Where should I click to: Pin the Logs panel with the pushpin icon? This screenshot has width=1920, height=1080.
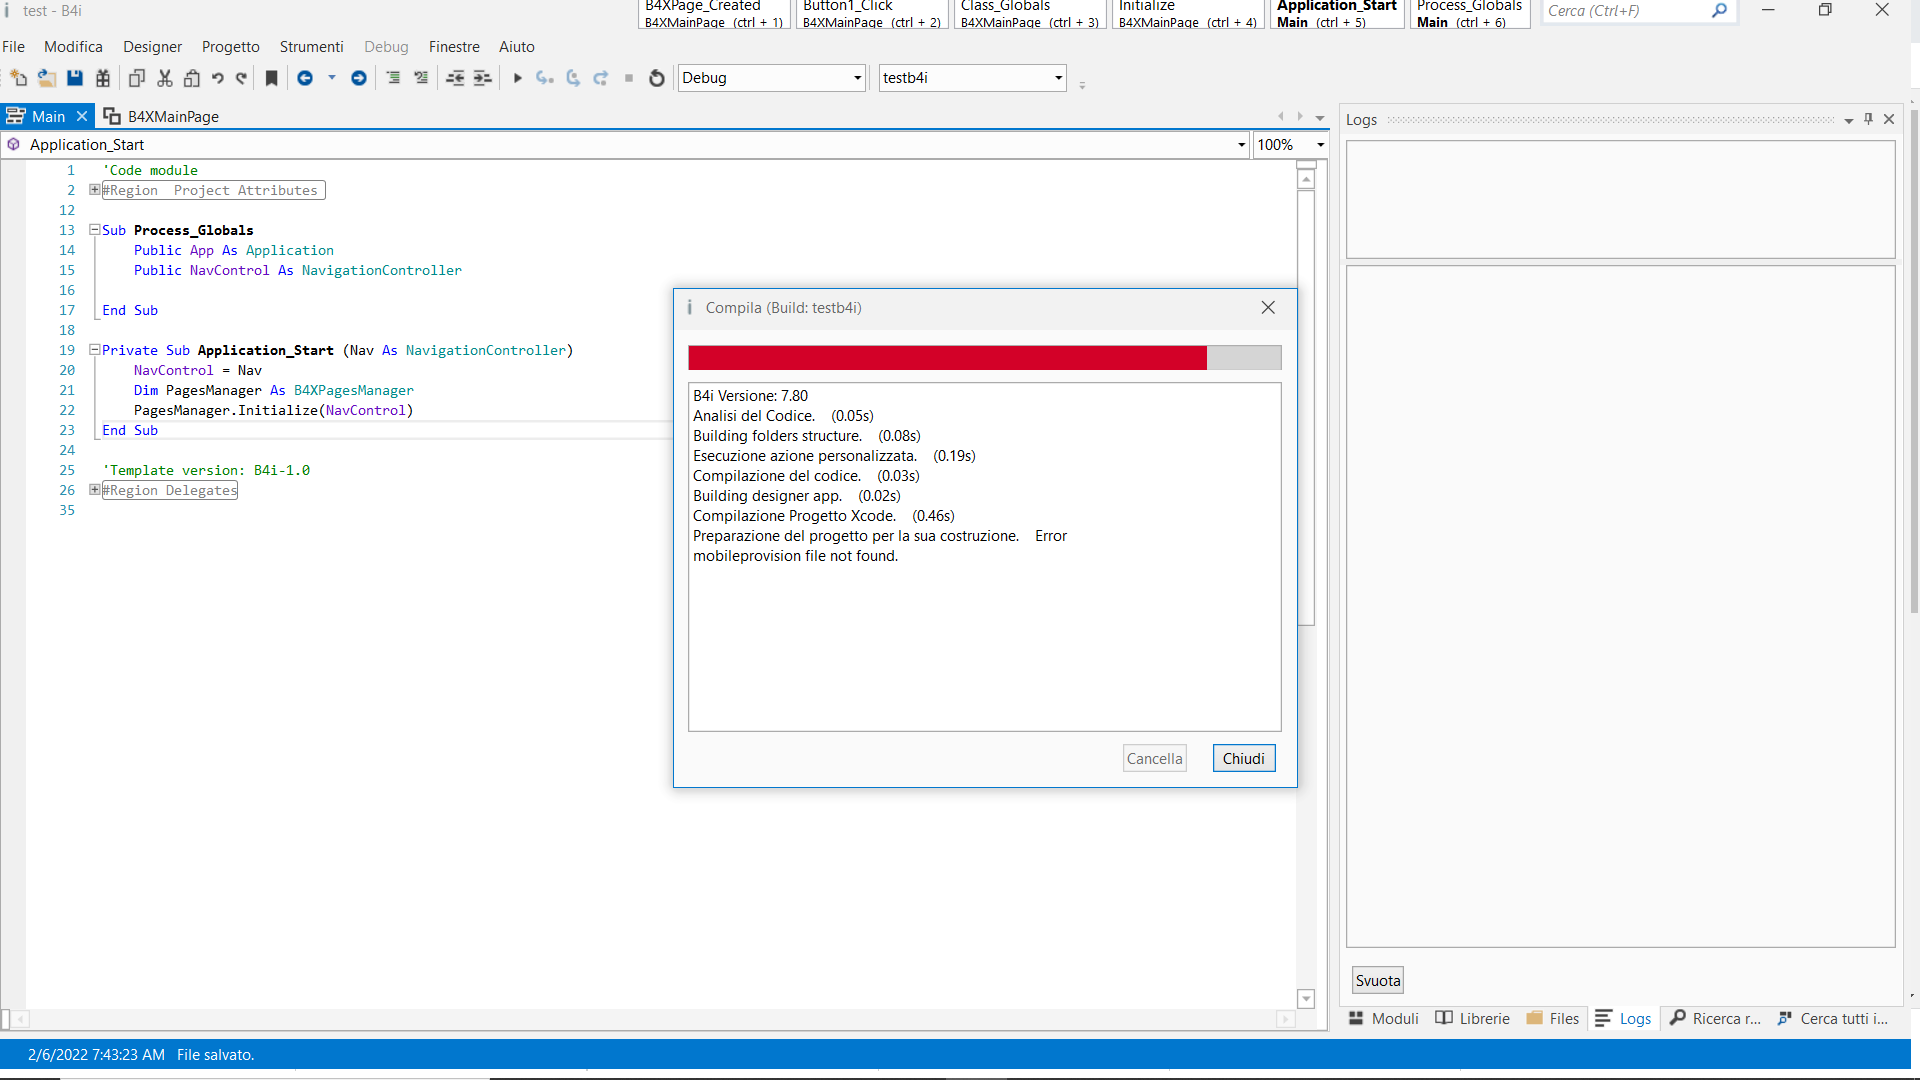(x=1868, y=119)
